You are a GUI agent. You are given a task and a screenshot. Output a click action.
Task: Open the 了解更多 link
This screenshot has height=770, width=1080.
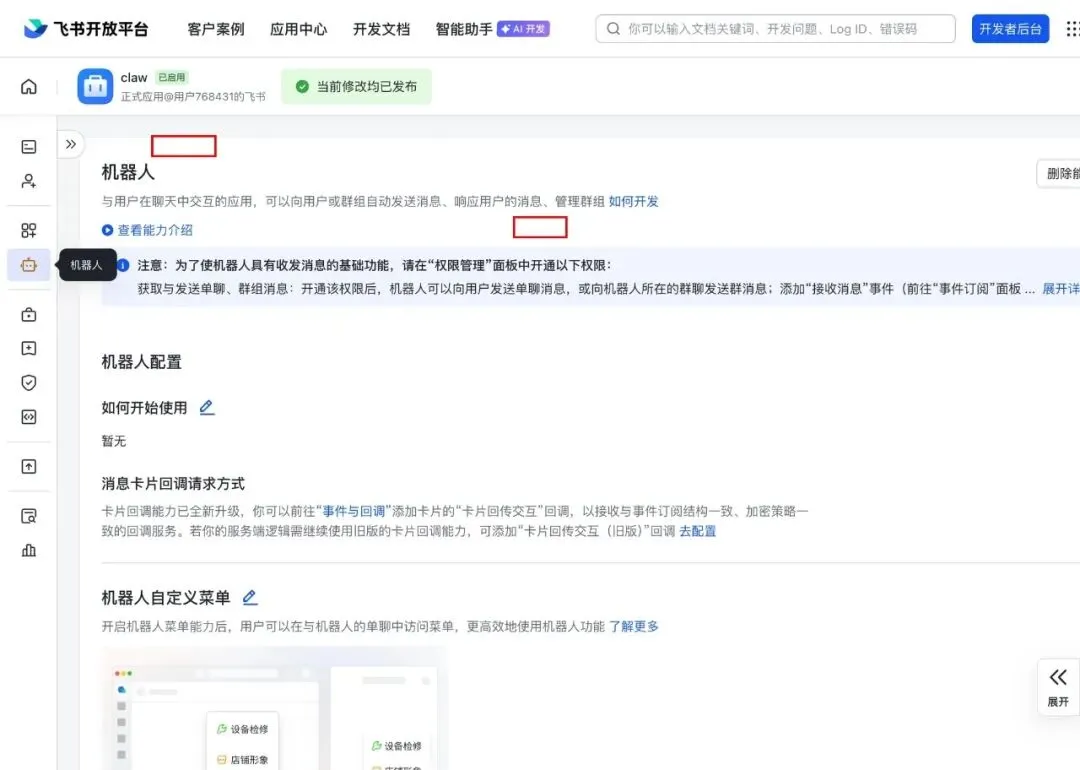point(634,626)
